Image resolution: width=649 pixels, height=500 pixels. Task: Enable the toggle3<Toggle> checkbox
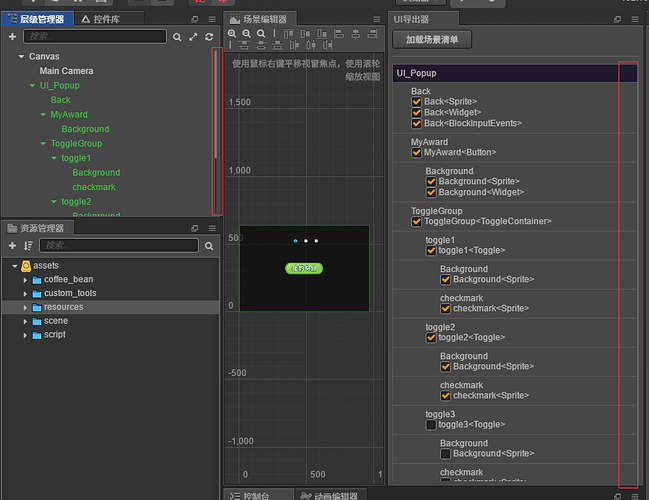coord(431,424)
